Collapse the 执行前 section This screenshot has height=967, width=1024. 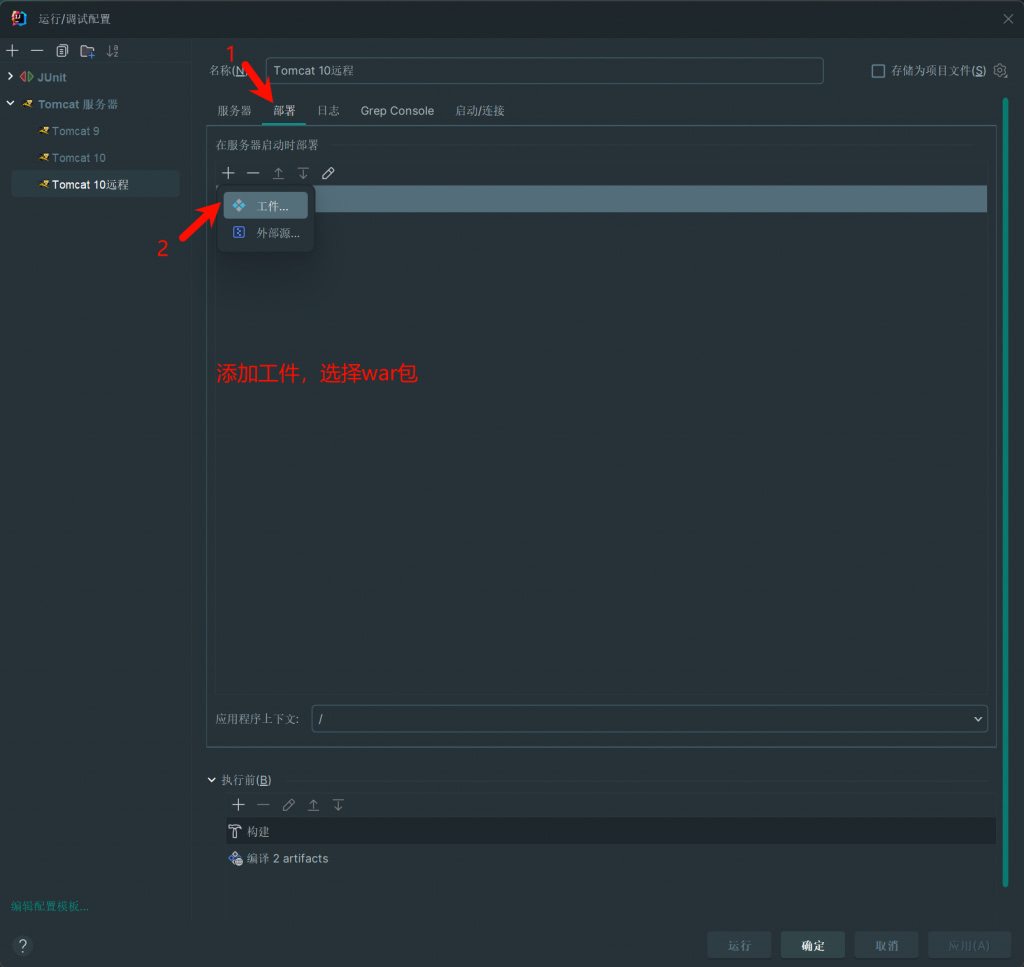212,780
